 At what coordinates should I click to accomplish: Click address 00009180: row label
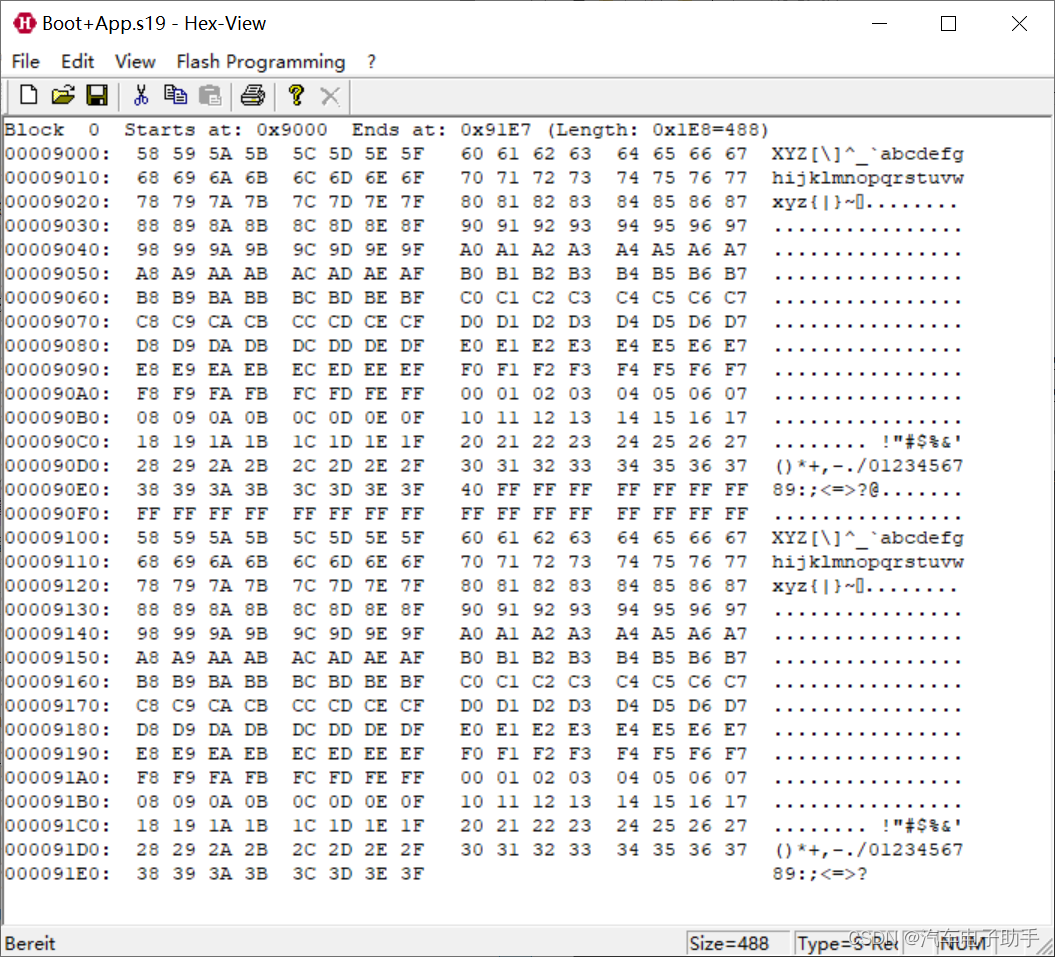57,730
